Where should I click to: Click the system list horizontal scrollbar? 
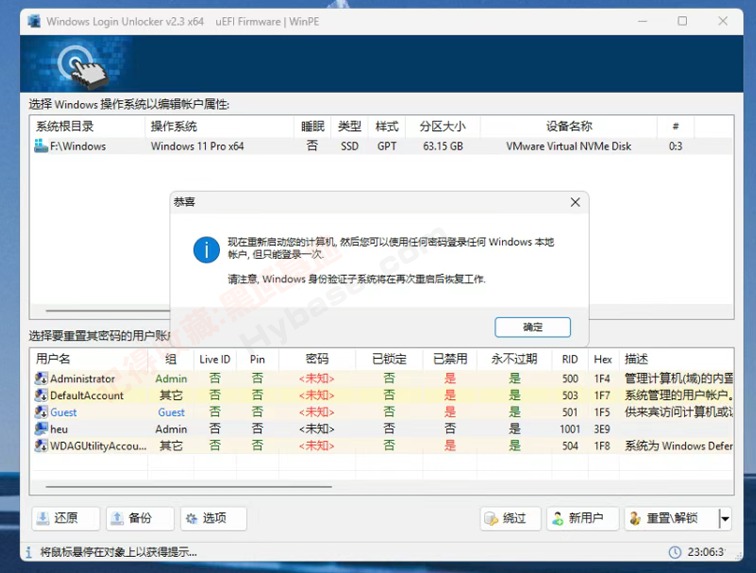point(108,311)
